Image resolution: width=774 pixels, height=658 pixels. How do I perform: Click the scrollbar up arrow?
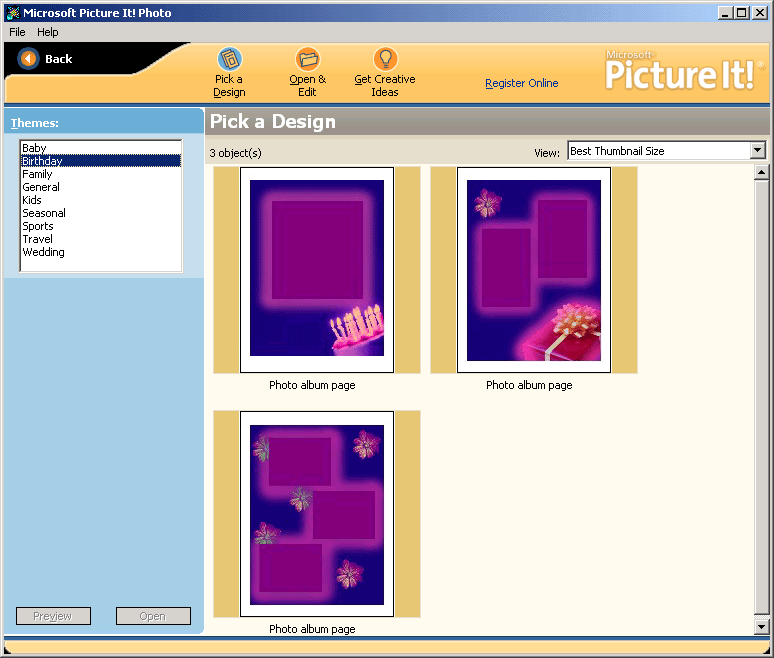(x=761, y=171)
